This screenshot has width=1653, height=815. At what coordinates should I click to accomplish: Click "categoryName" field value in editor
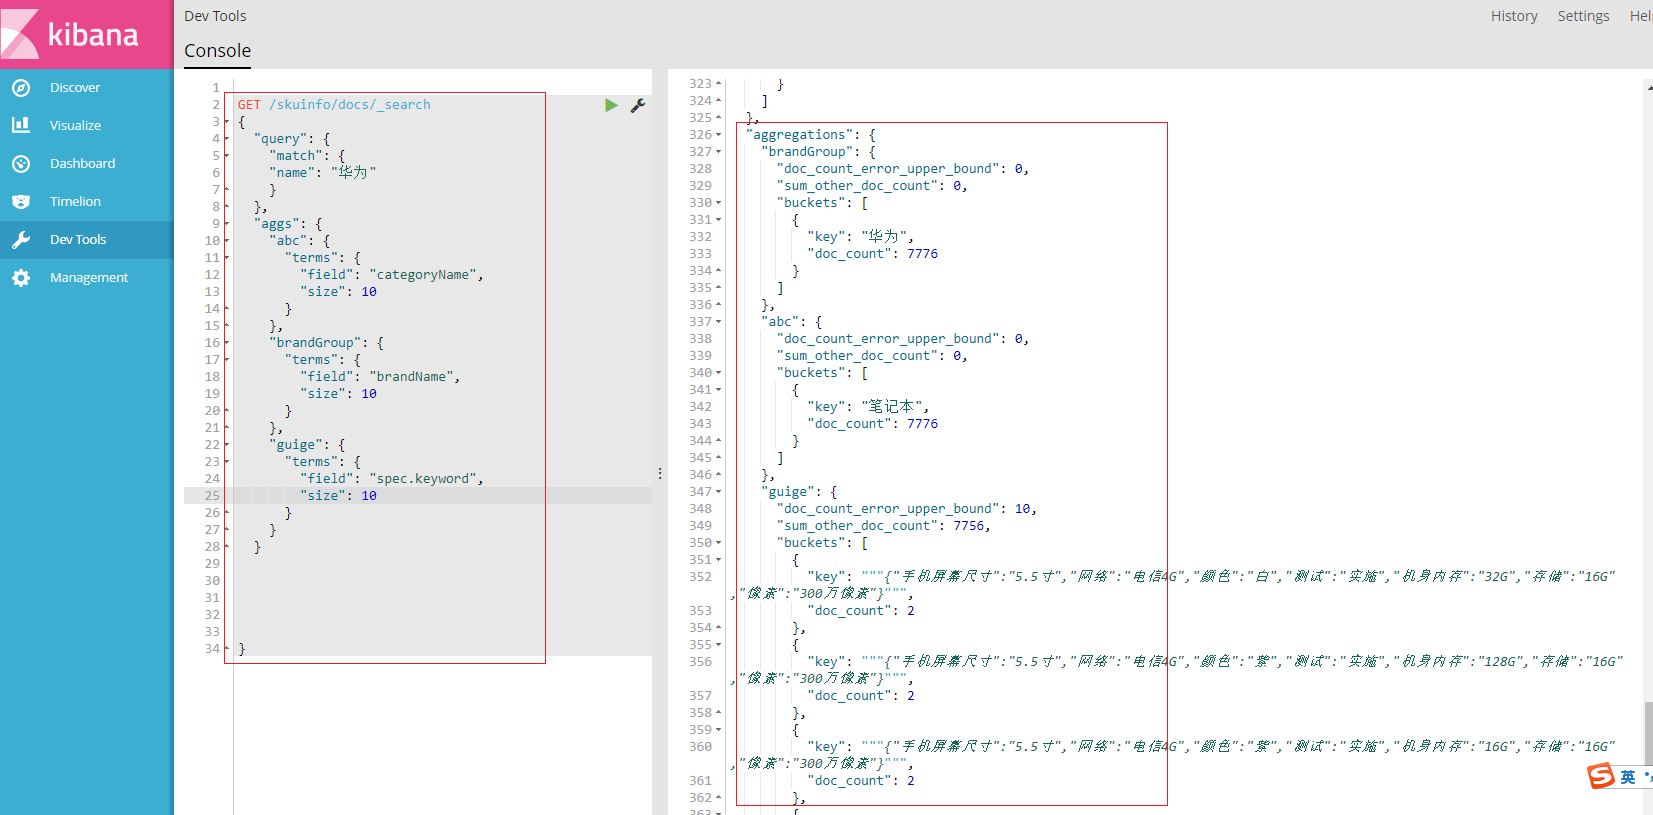pos(423,275)
